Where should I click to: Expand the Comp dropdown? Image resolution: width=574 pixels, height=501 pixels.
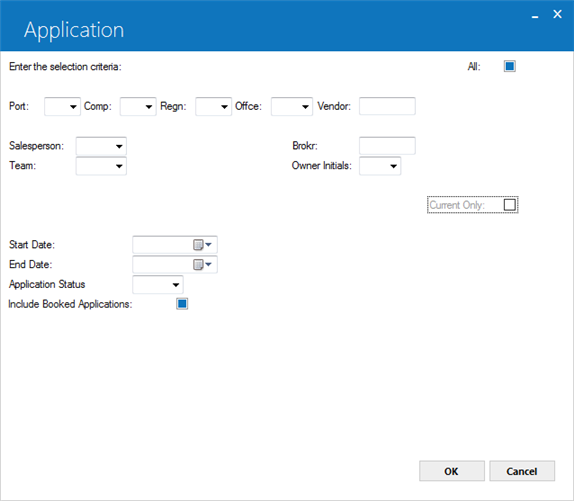[x=138, y=106]
